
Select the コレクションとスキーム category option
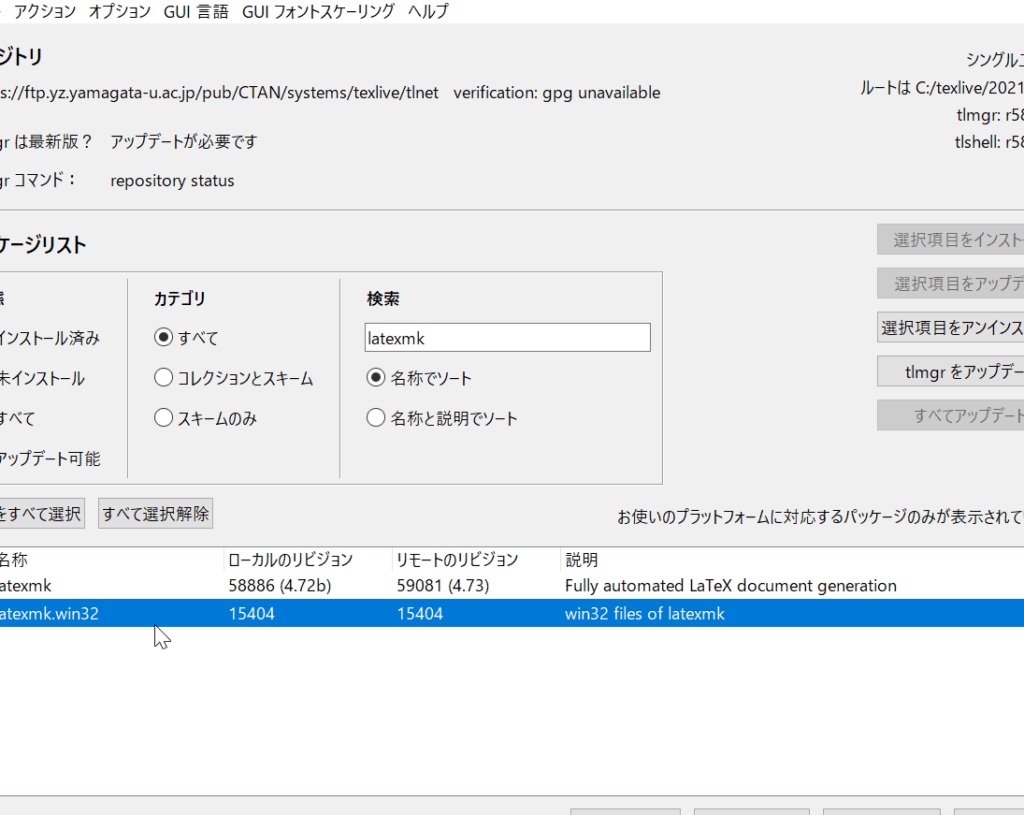[x=164, y=378]
